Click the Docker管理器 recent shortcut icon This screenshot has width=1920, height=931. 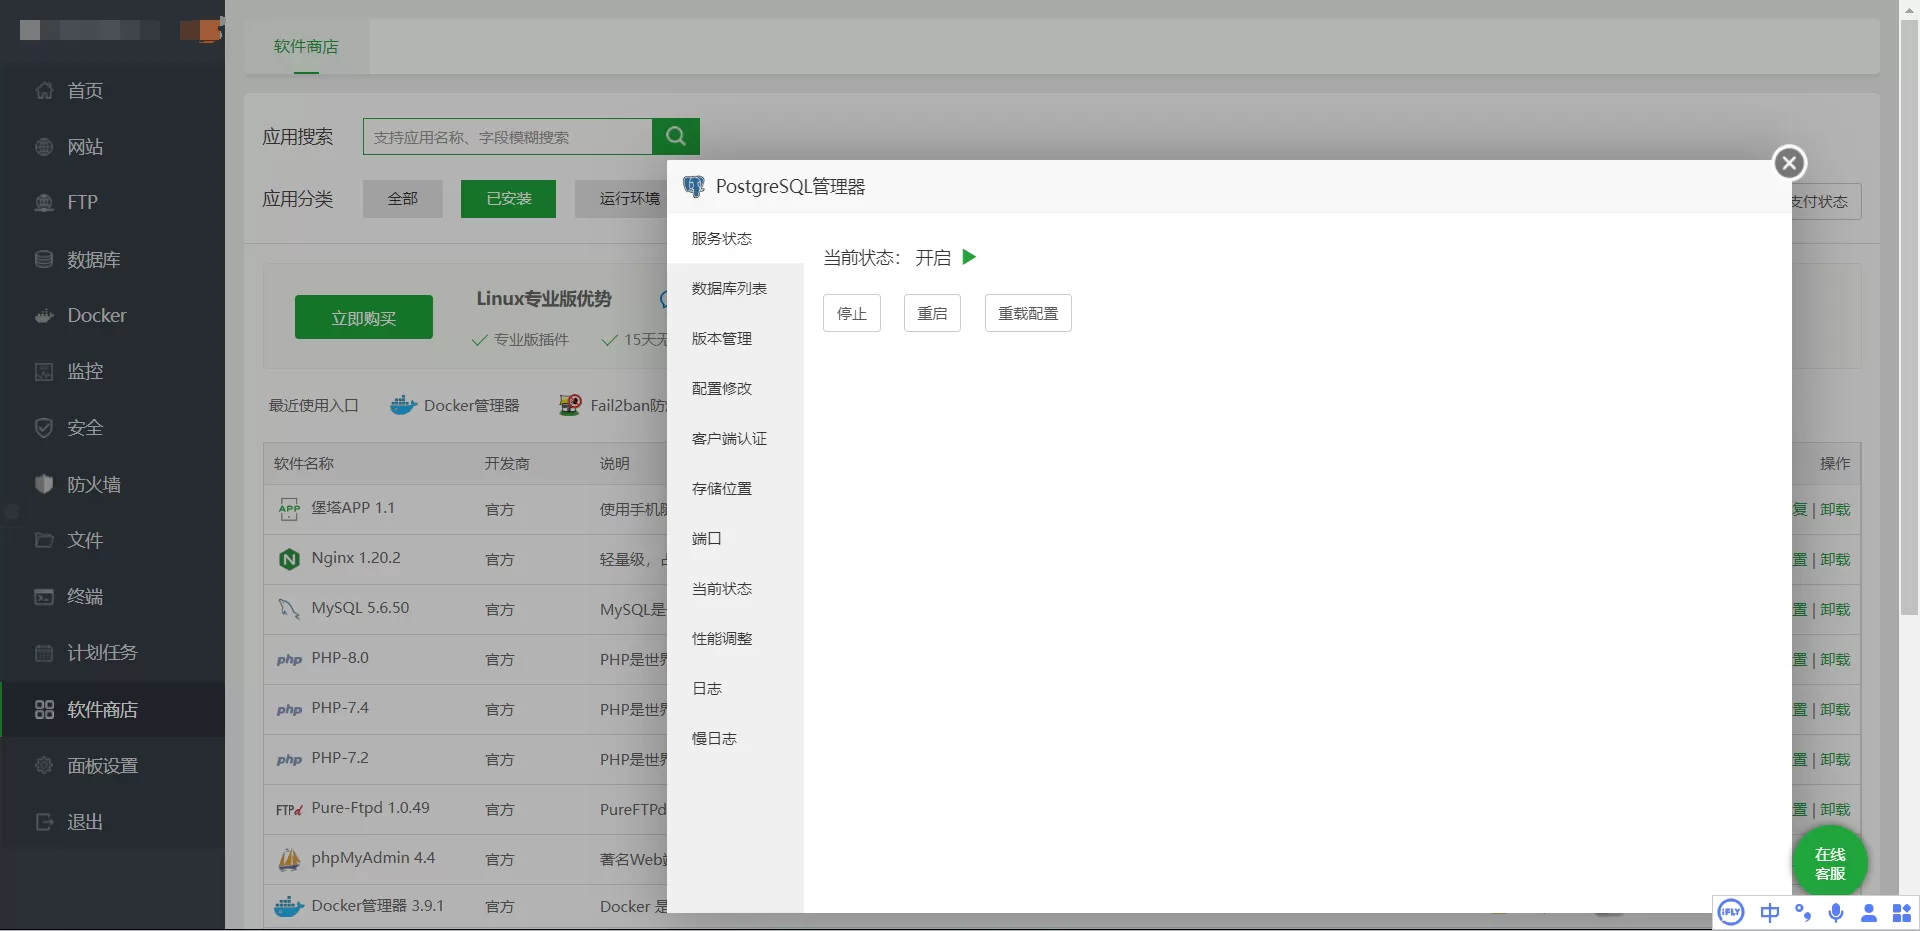[x=403, y=405]
